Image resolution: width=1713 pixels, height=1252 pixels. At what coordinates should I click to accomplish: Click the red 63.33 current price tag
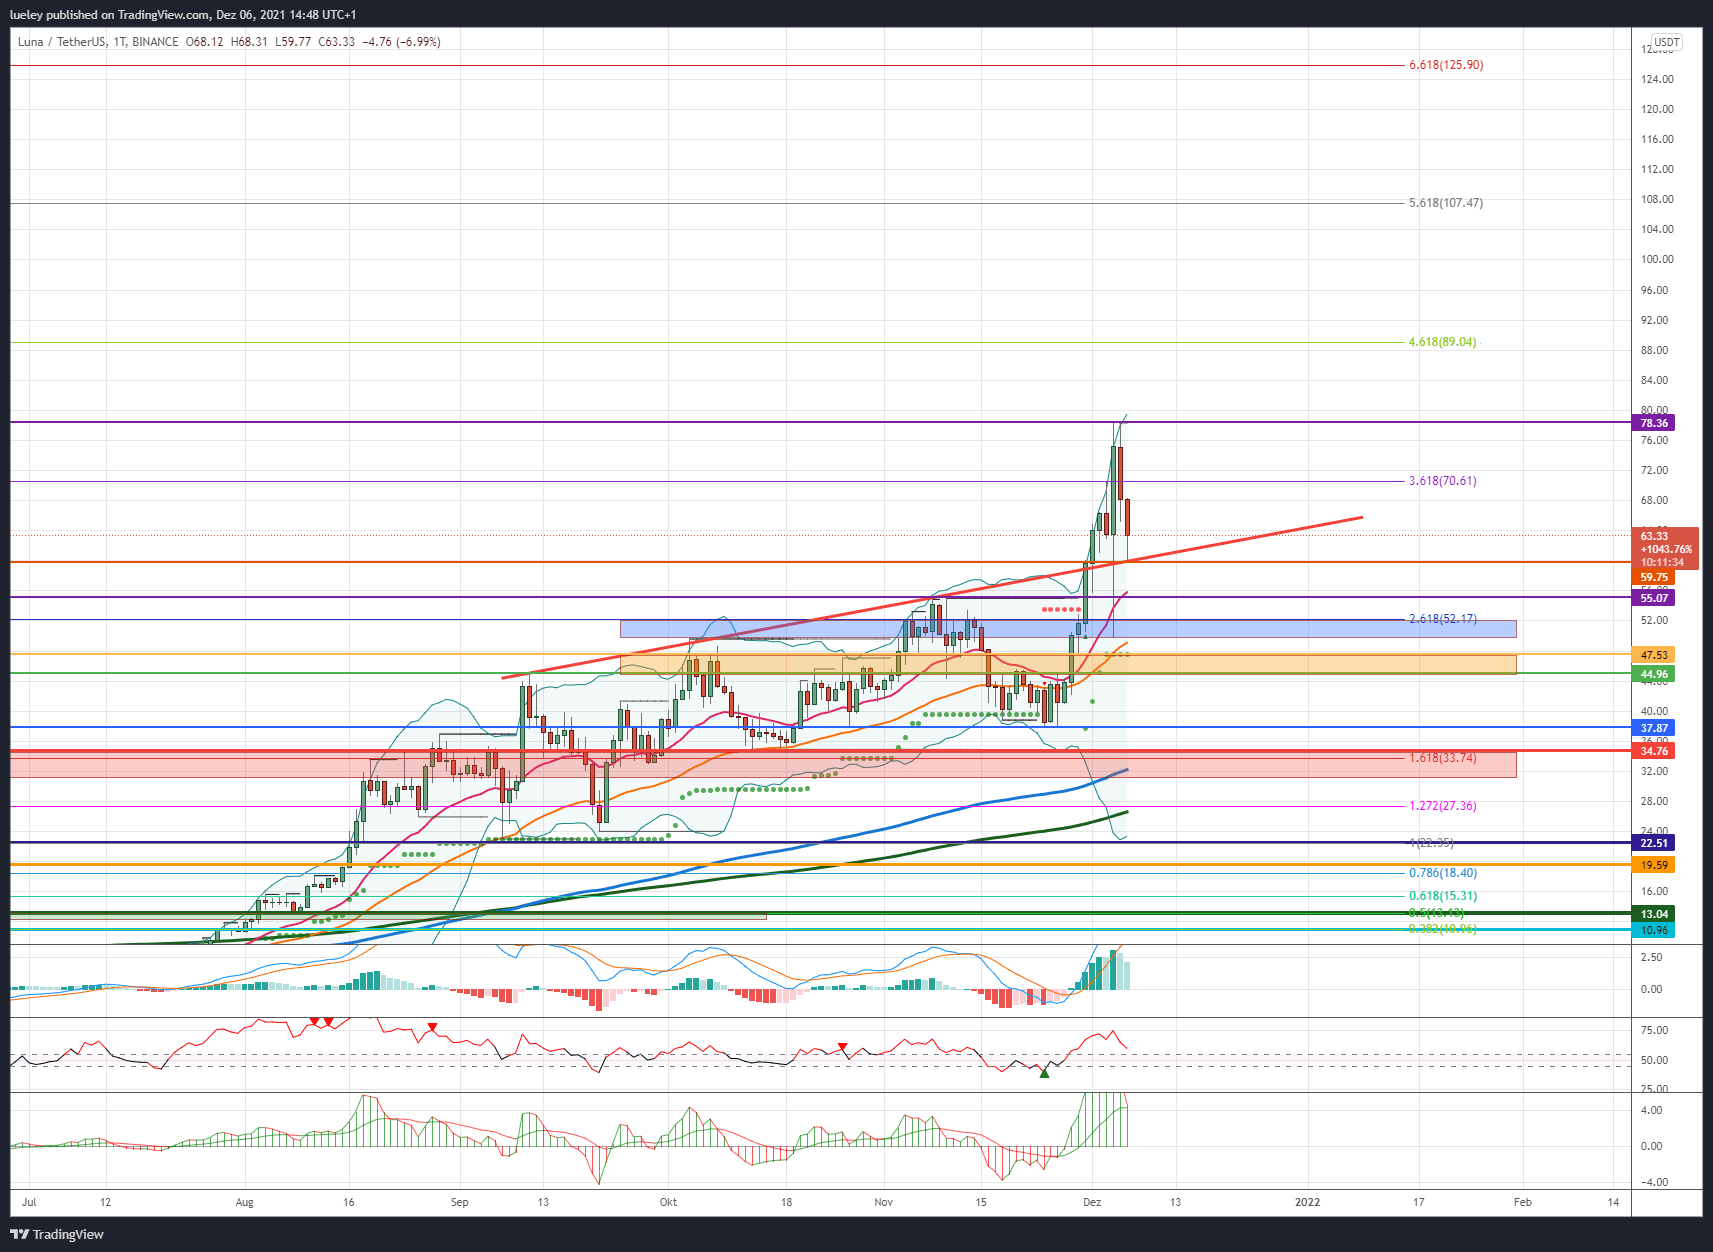(1665, 548)
